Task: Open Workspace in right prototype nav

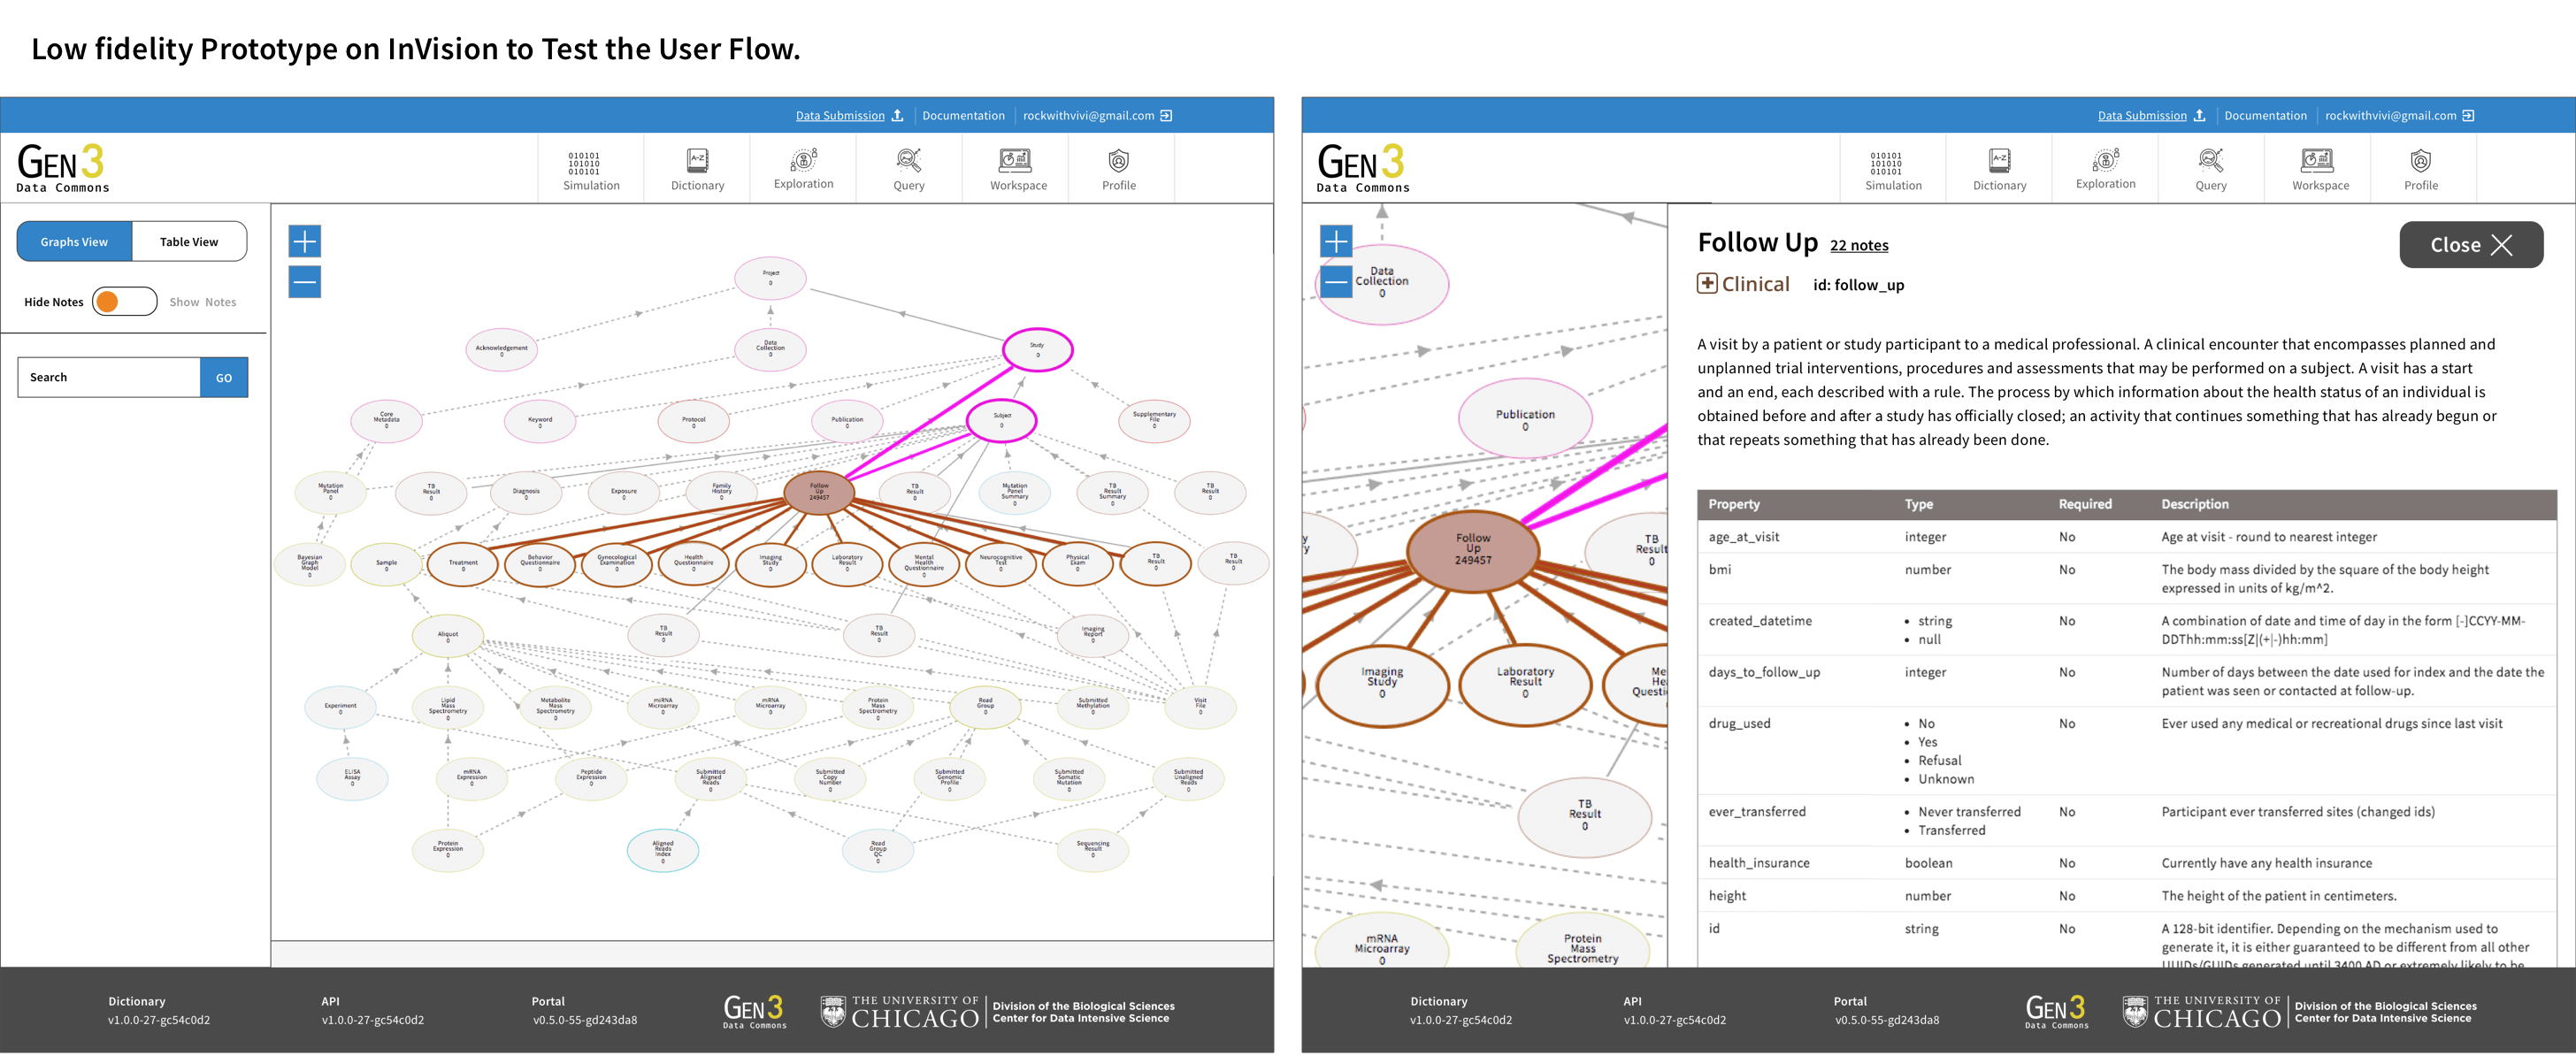Action: point(2320,169)
